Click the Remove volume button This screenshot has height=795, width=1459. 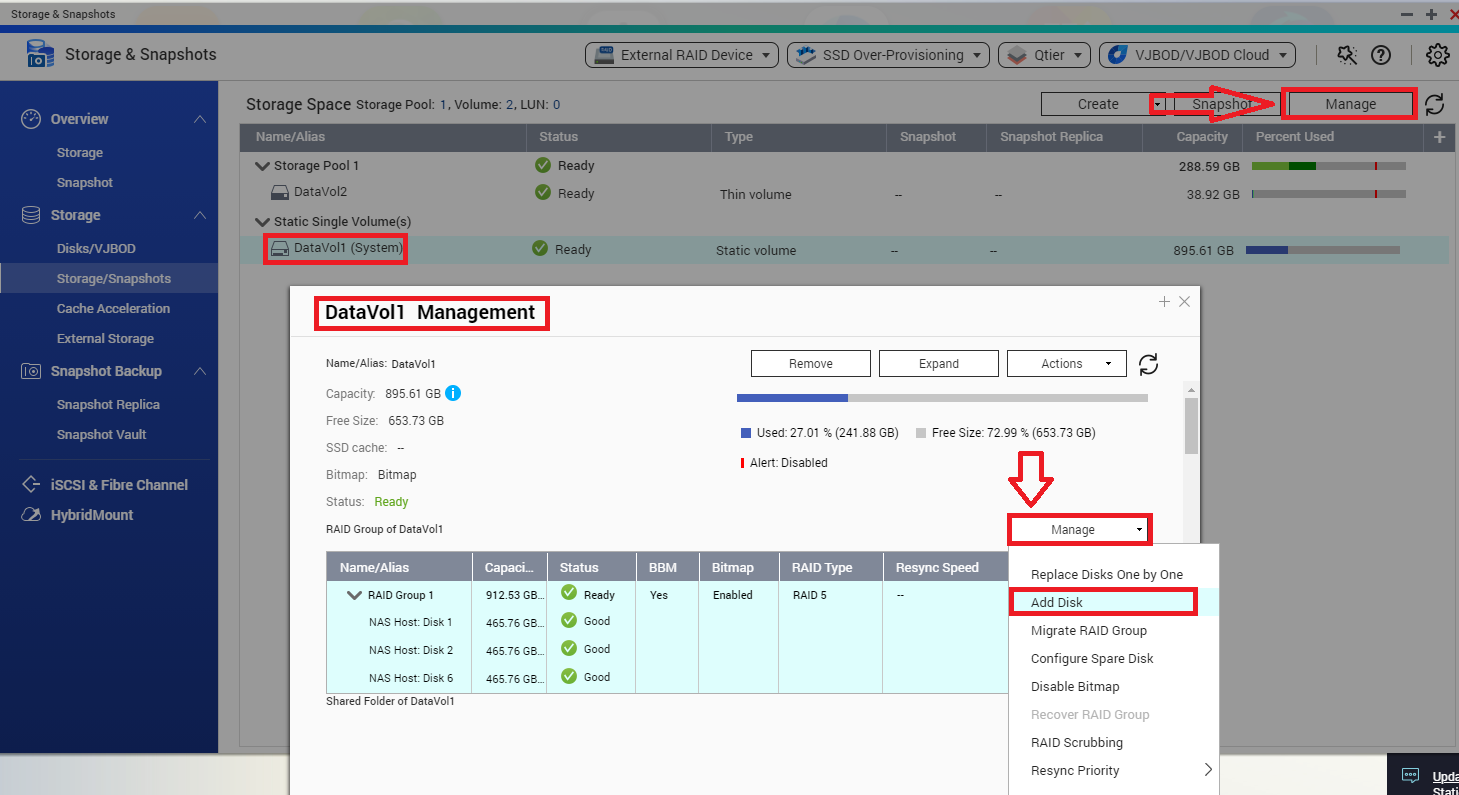(x=810, y=364)
